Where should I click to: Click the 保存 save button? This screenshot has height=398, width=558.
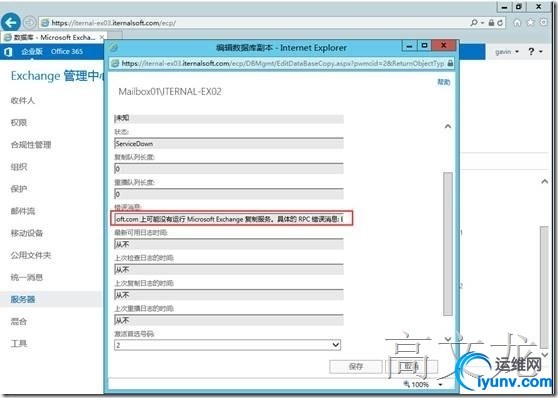tap(356, 367)
